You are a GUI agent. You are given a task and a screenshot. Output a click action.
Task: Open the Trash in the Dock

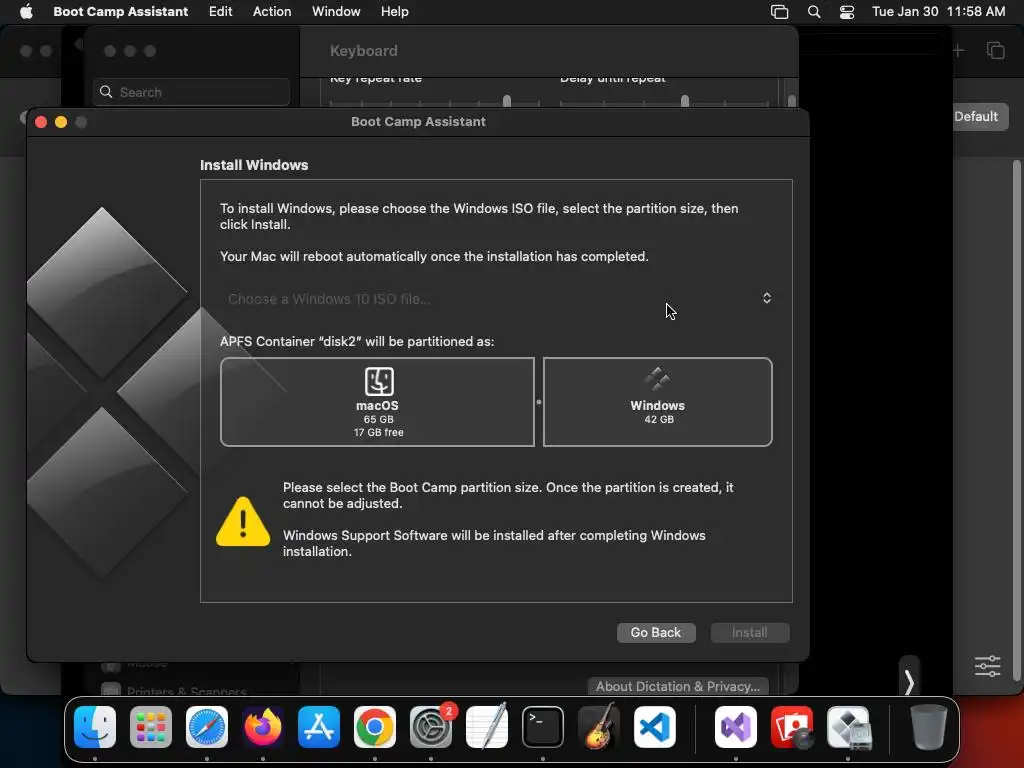coord(929,727)
